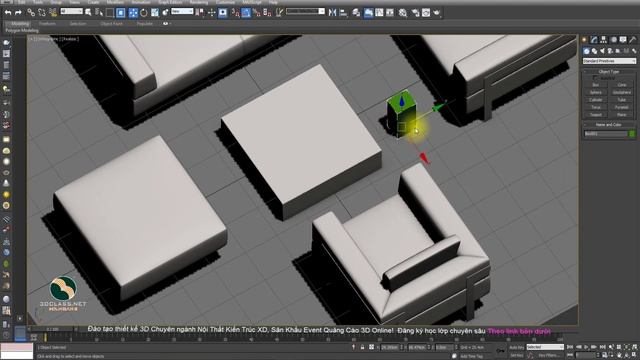Click the teapot Render Production icon
Screen dimensions: 640x360
pyautogui.click(x=437, y=13)
